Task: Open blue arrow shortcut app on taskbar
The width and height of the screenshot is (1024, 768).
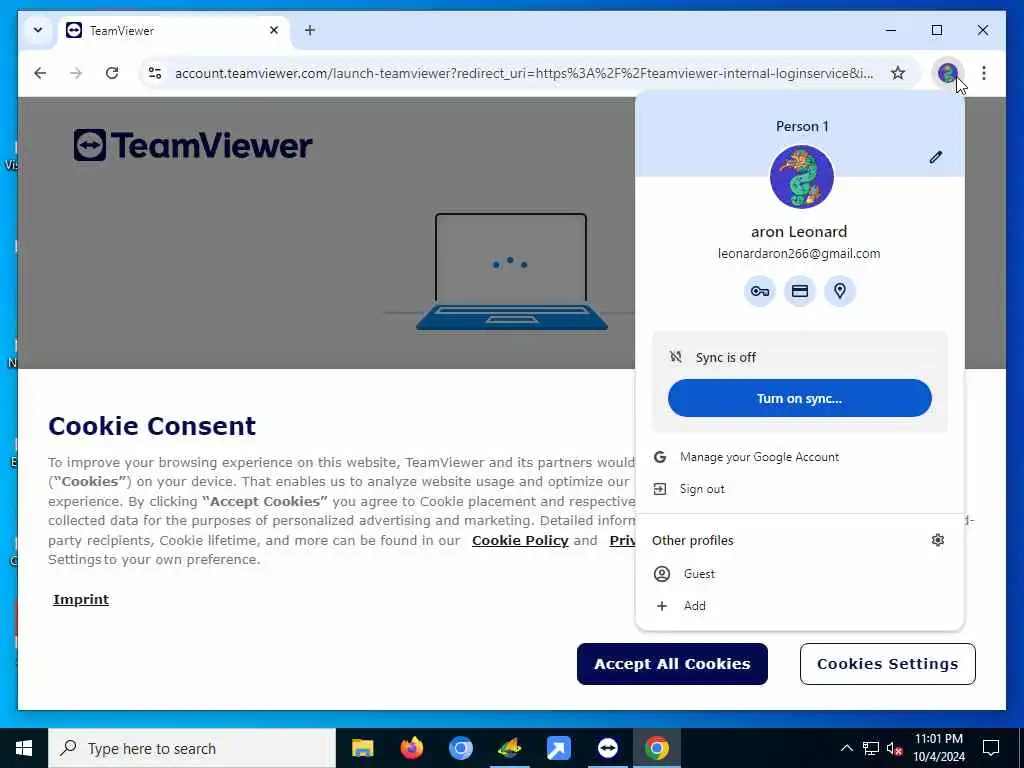Action: (558, 748)
